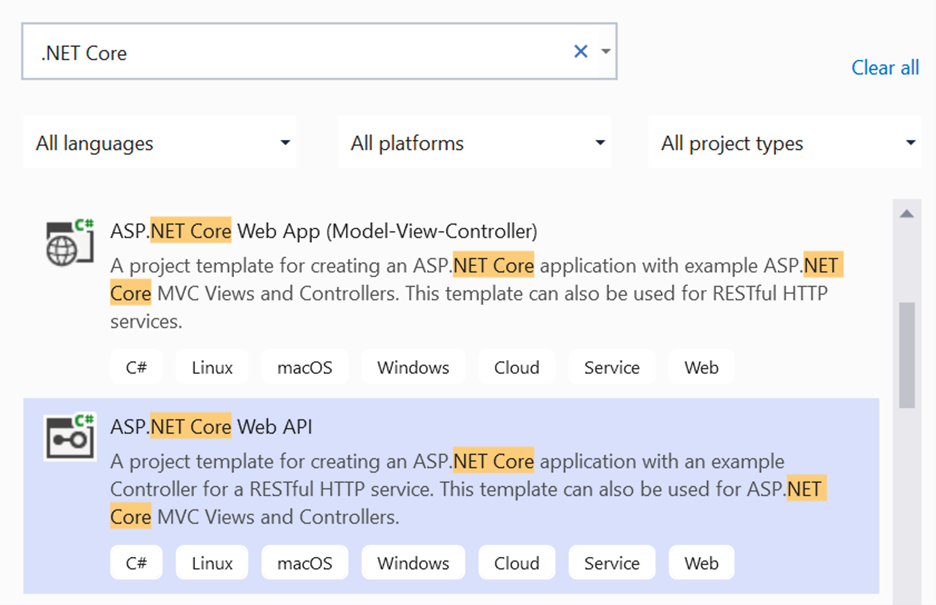Toggle the Windows filter tag on Web API
This screenshot has height=605, width=936.
click(x=413, y=562)
